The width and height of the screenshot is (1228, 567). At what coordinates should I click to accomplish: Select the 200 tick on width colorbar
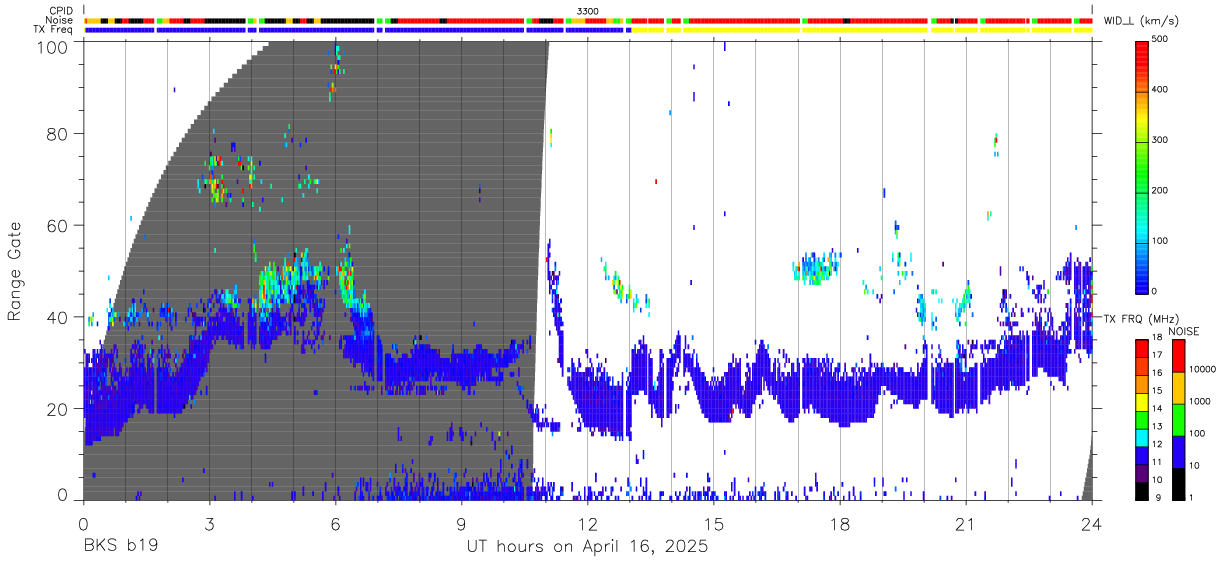click(1162, 190)
